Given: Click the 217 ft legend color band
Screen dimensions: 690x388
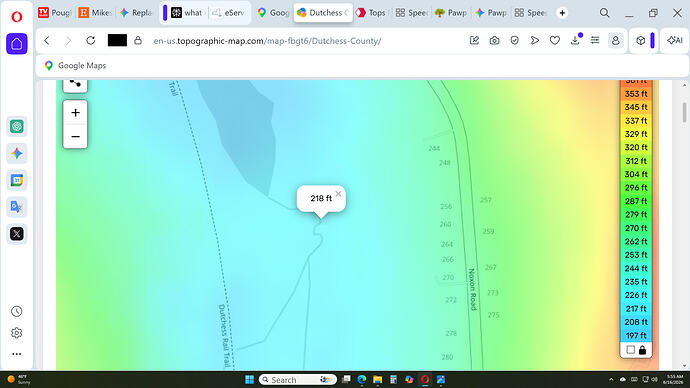Looking at the screenshot, I should (636, 308).
